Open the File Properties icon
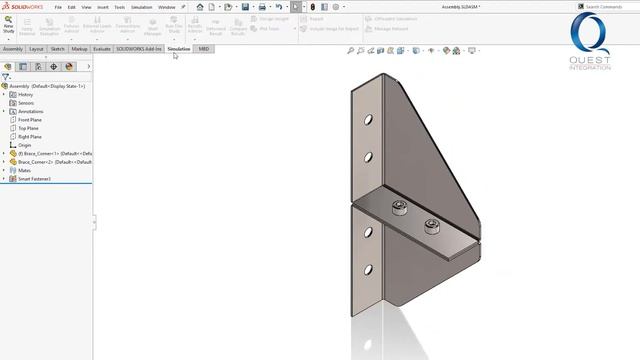The image size is (640, 360). (x=324, y=7)
